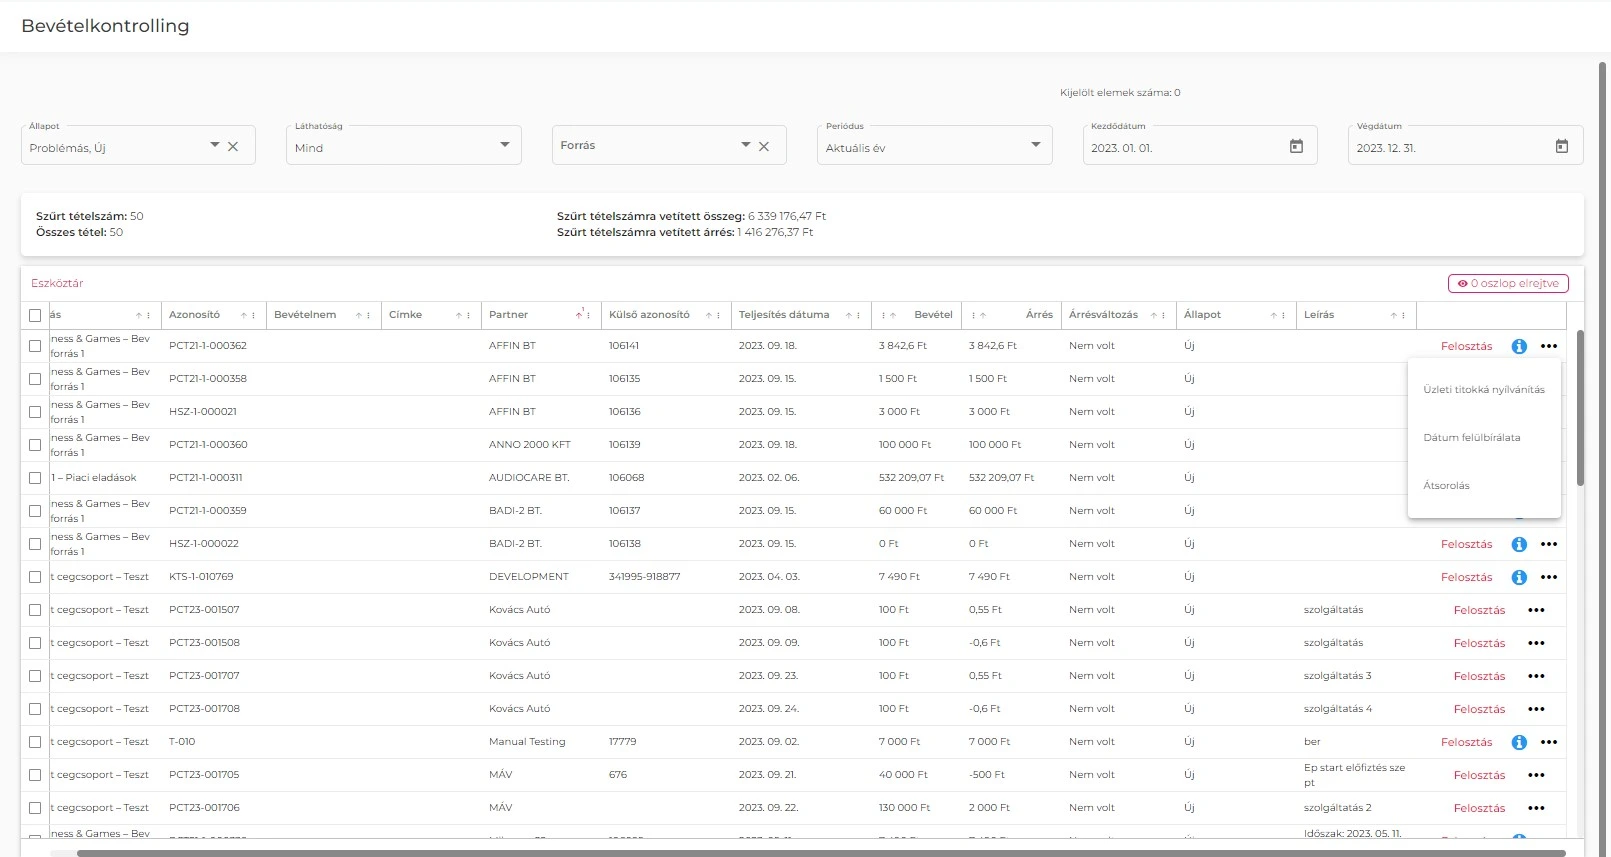This screenshot has width=1611, height=857.
Task: Expand the Állapot dropdown arrow
Action: coord(214,145)
